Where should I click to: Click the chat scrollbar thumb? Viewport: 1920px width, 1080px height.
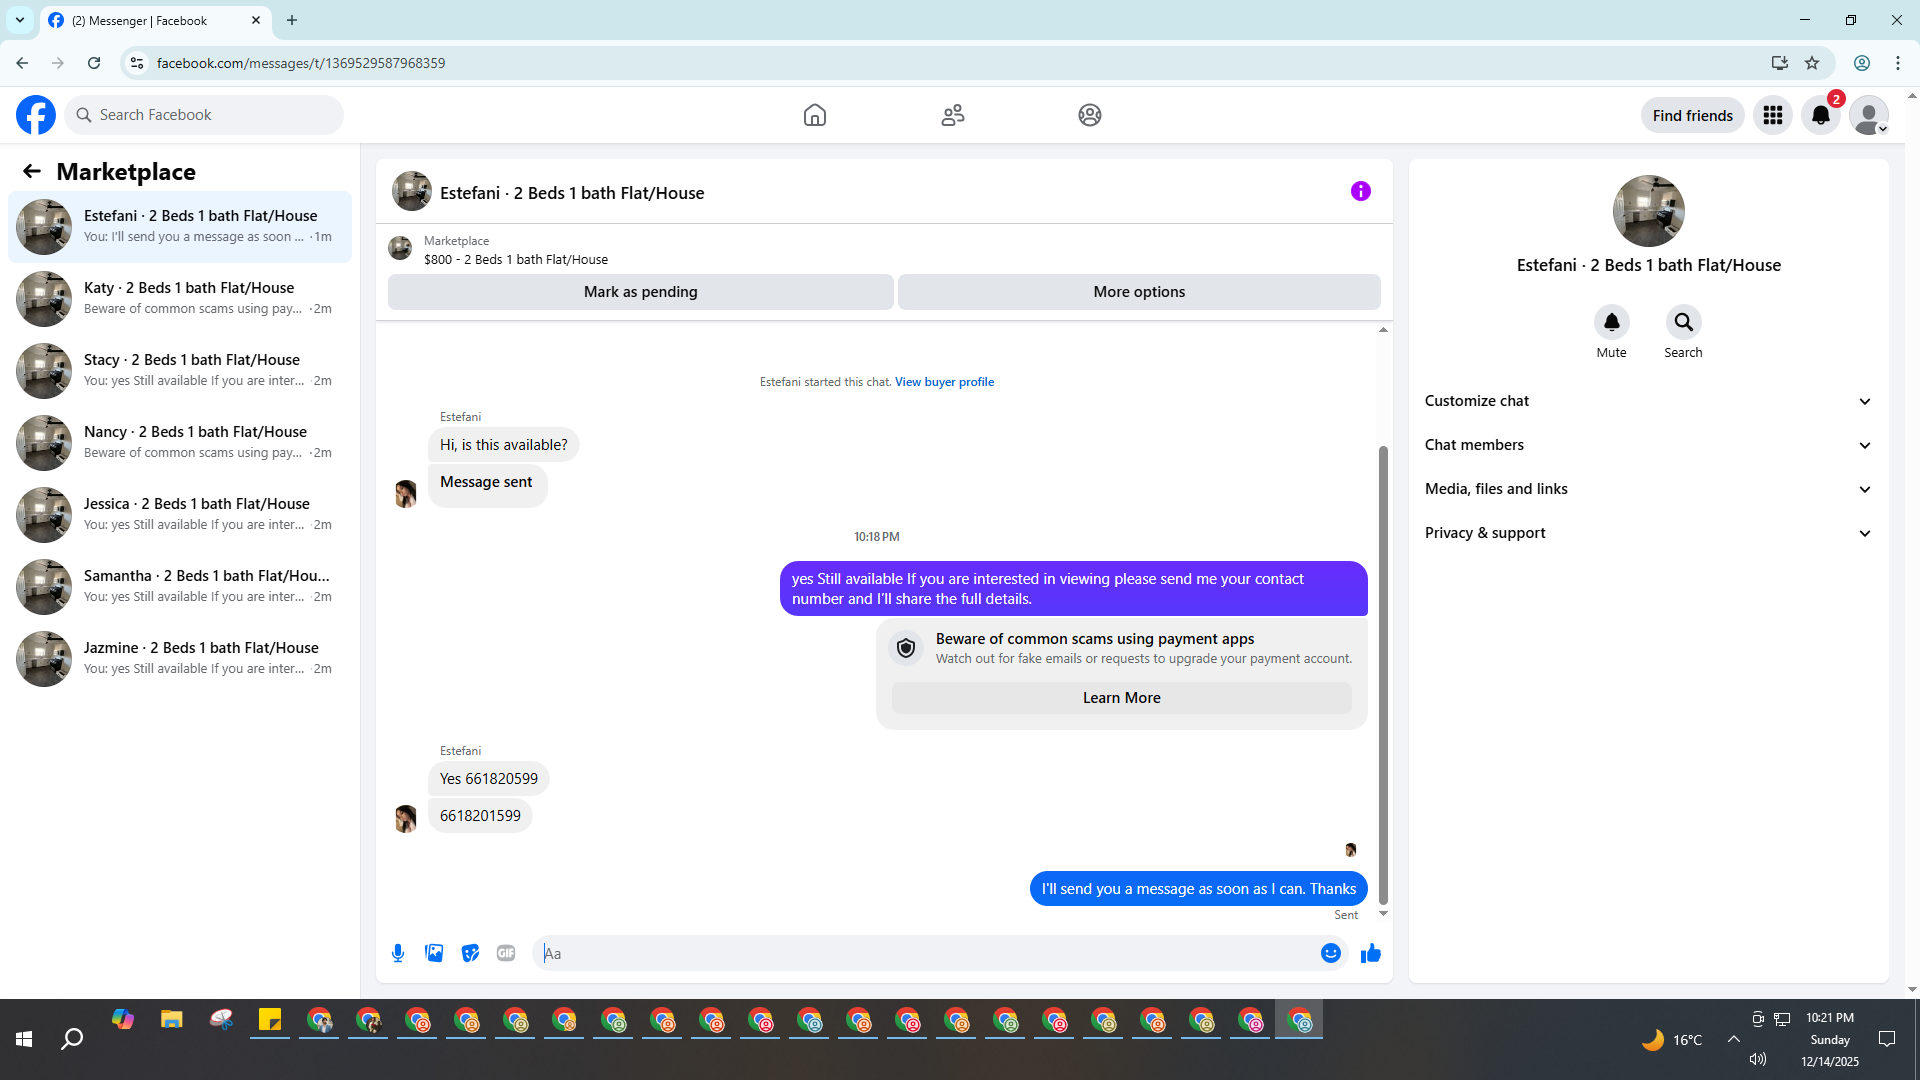click(1383, 675)
